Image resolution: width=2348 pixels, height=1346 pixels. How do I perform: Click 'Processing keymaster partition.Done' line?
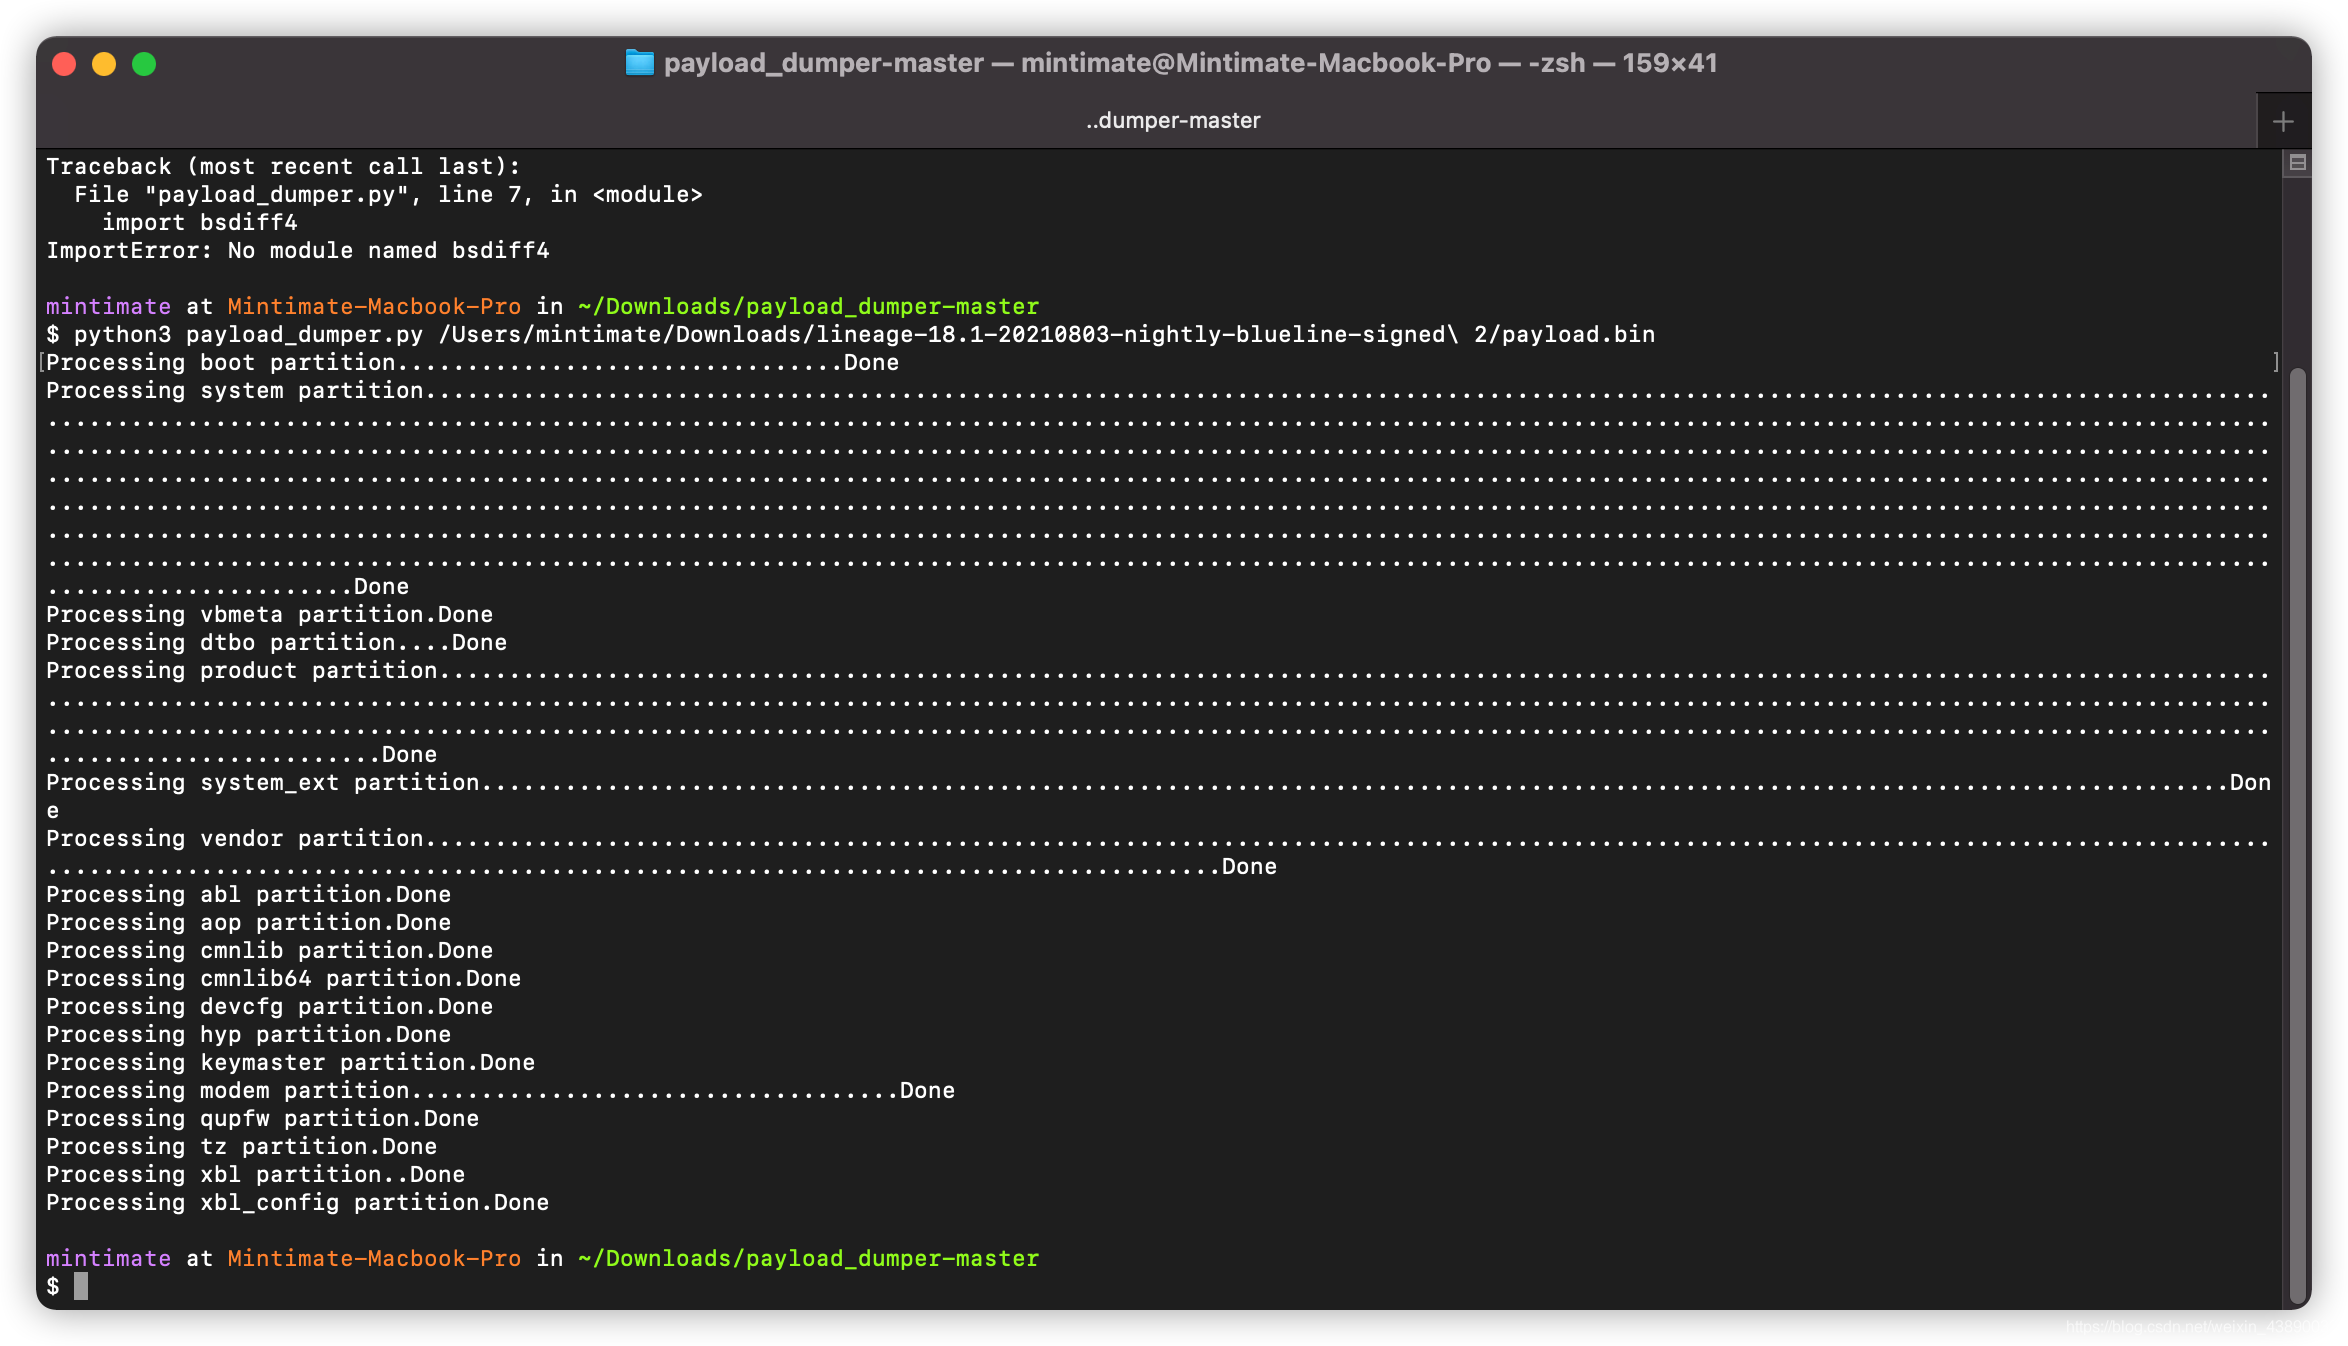point(291,1062)
